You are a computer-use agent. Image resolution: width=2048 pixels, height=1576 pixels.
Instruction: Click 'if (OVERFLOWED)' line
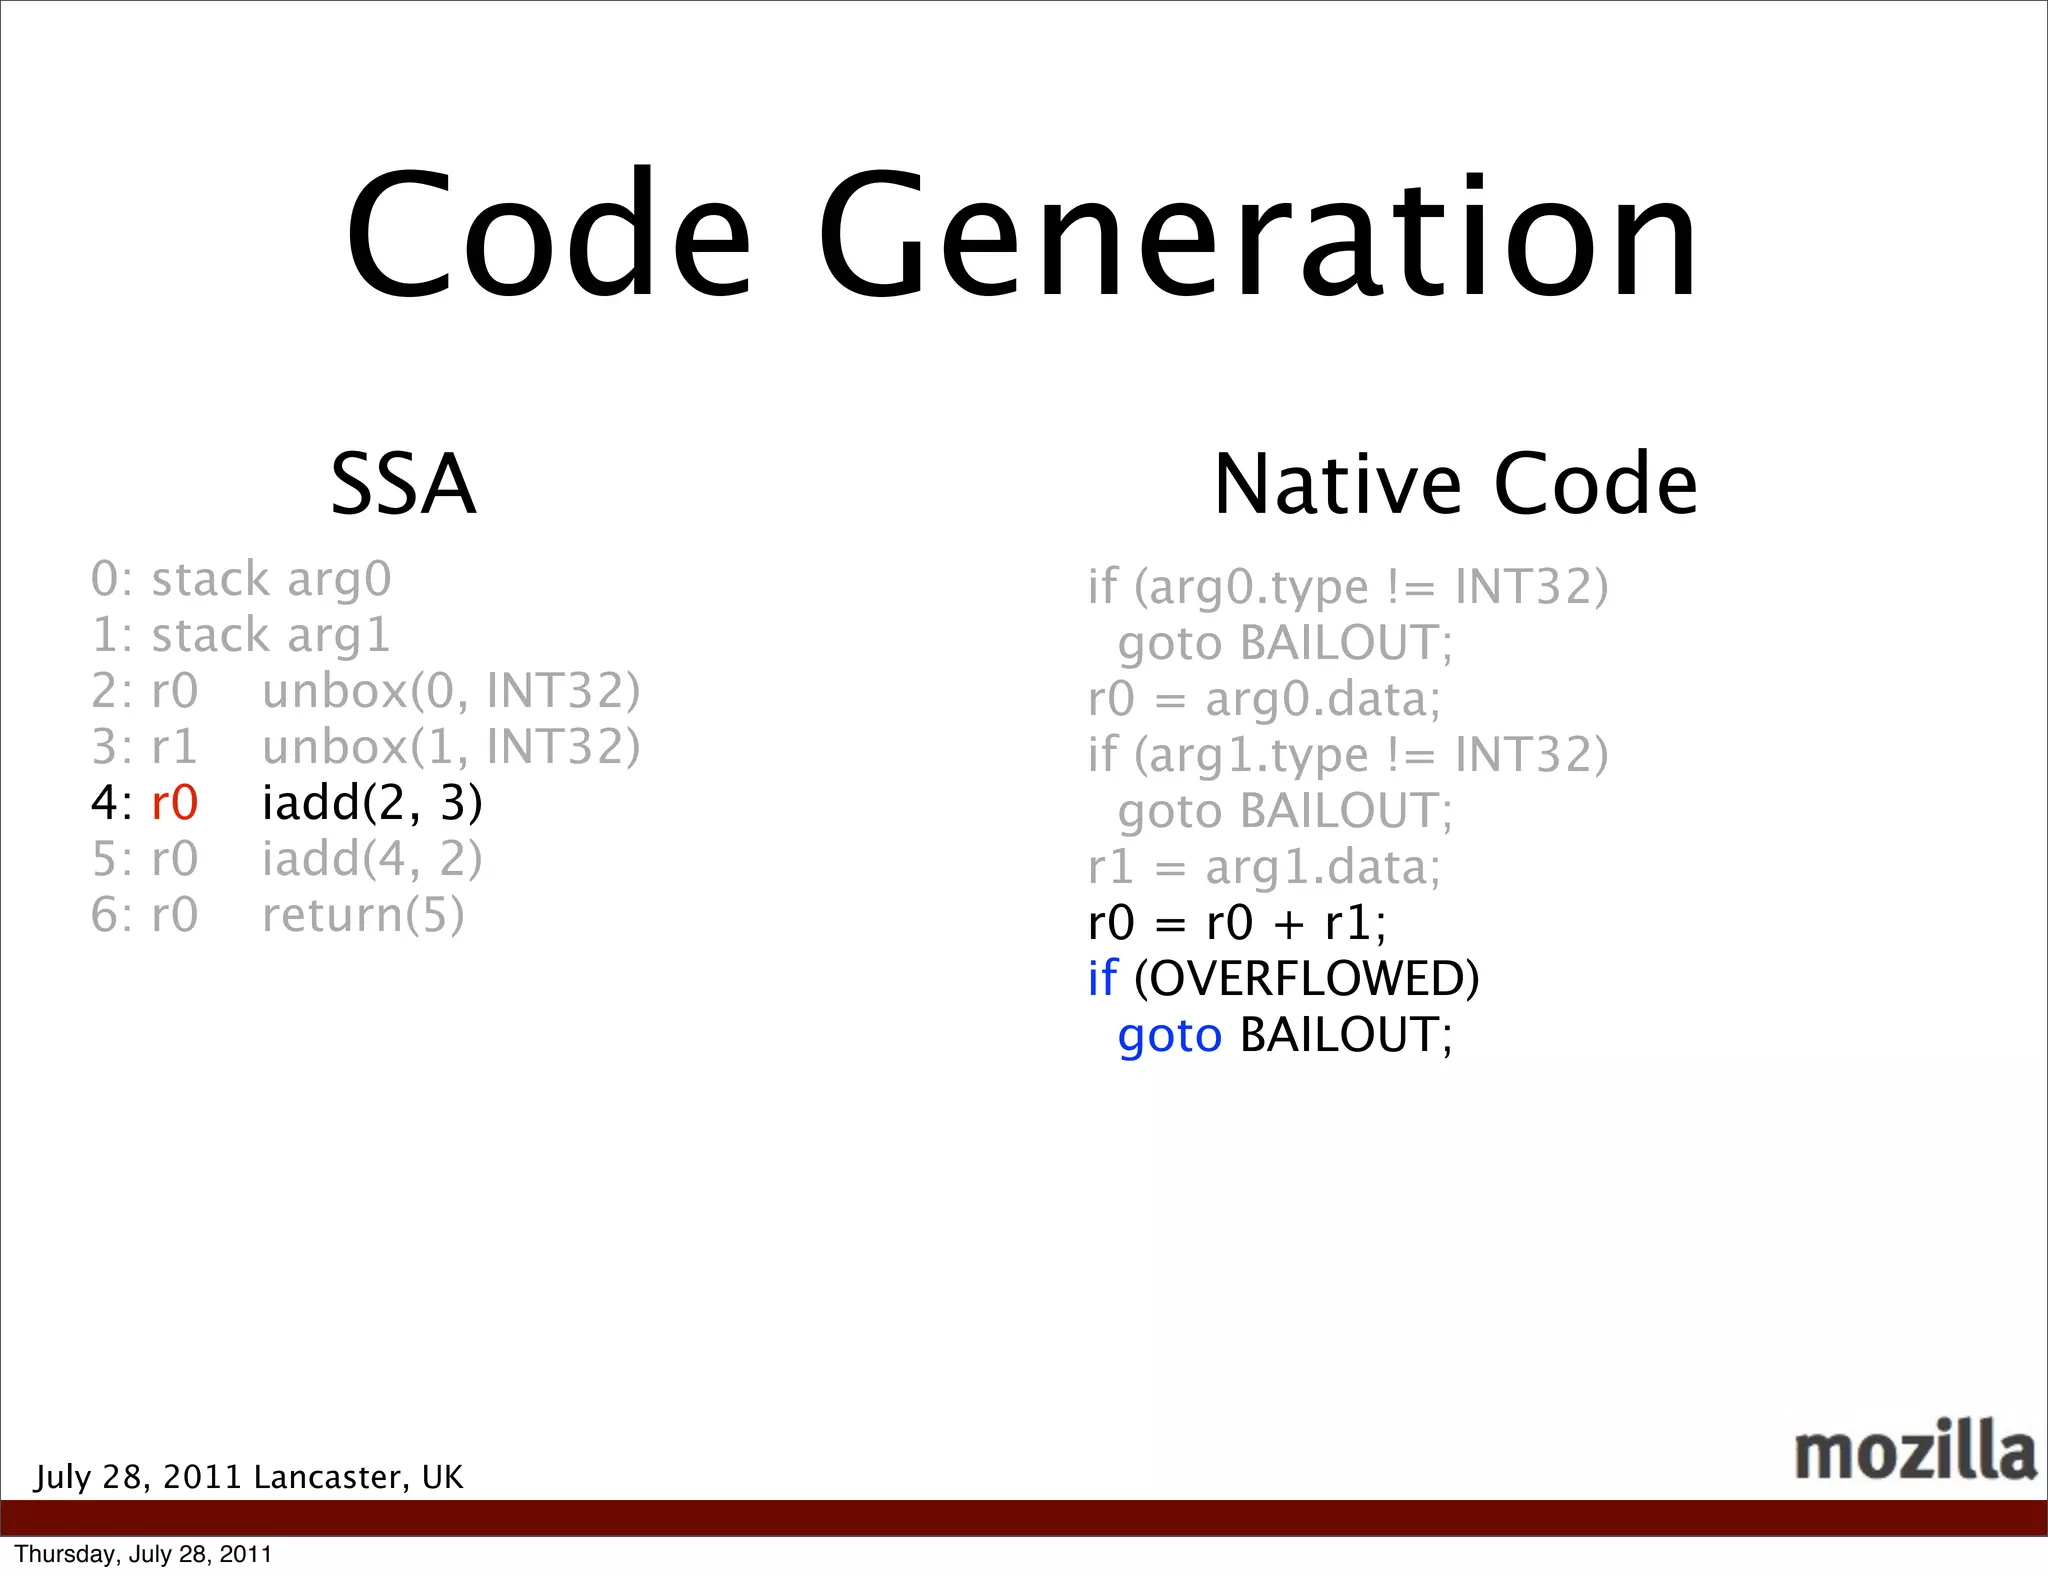1284,979
